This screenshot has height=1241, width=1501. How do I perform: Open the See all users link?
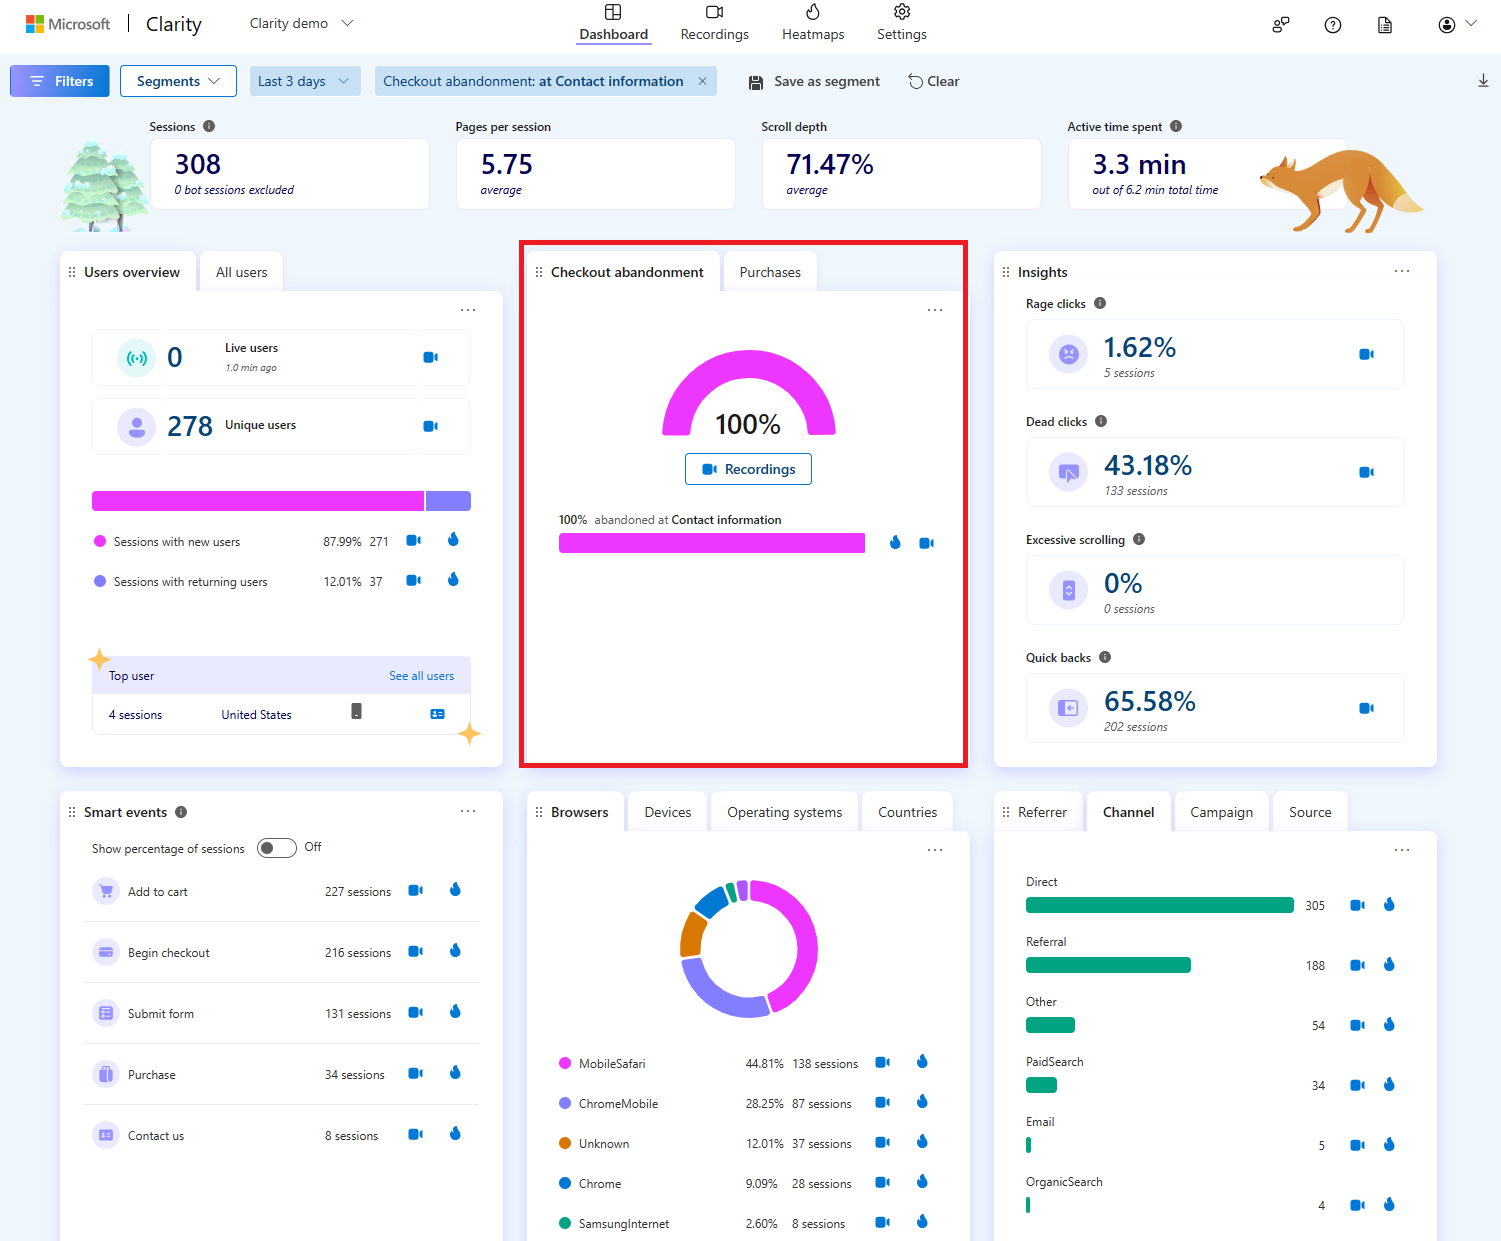point(422,676)
